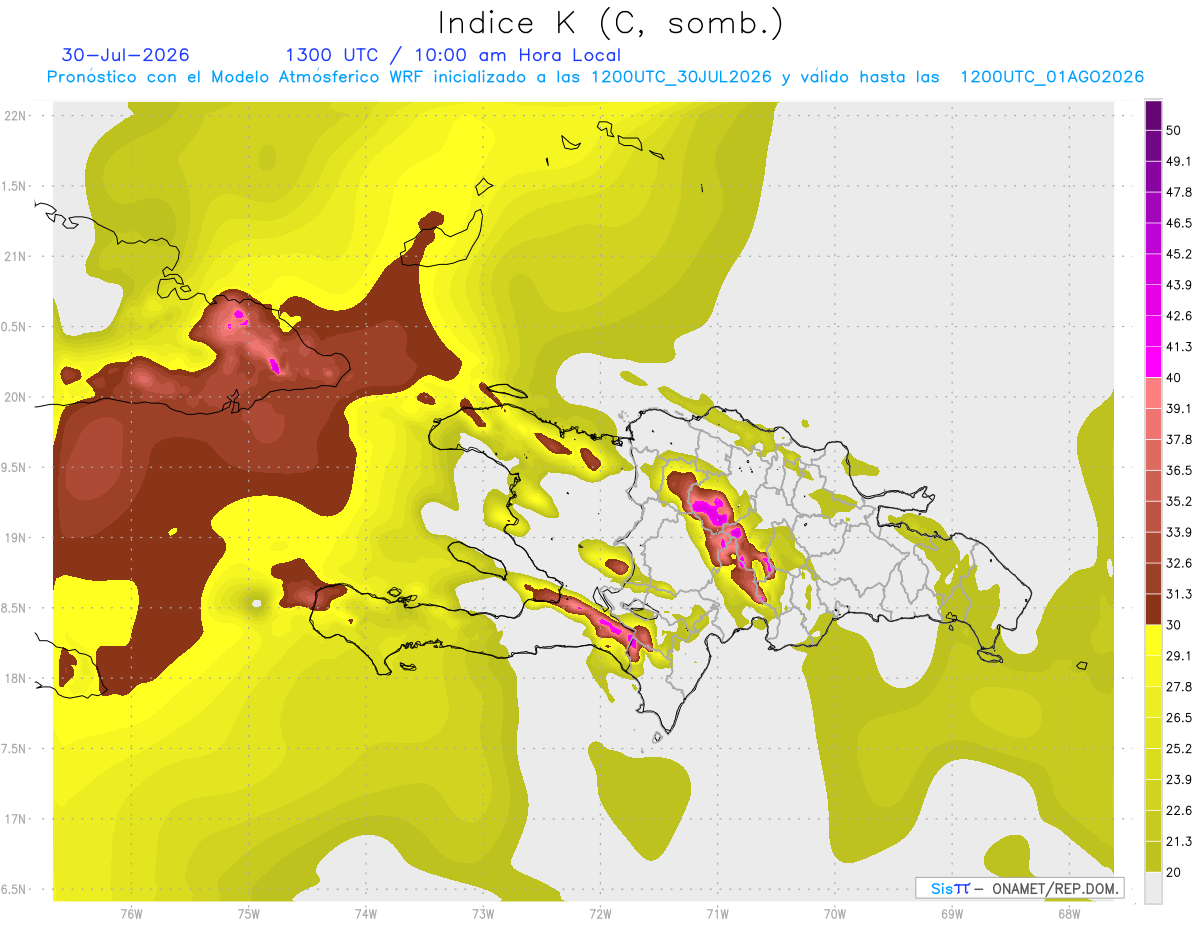Click the longitude axis label '76W'
The image size is (1200, 927).
coord(131,913)
